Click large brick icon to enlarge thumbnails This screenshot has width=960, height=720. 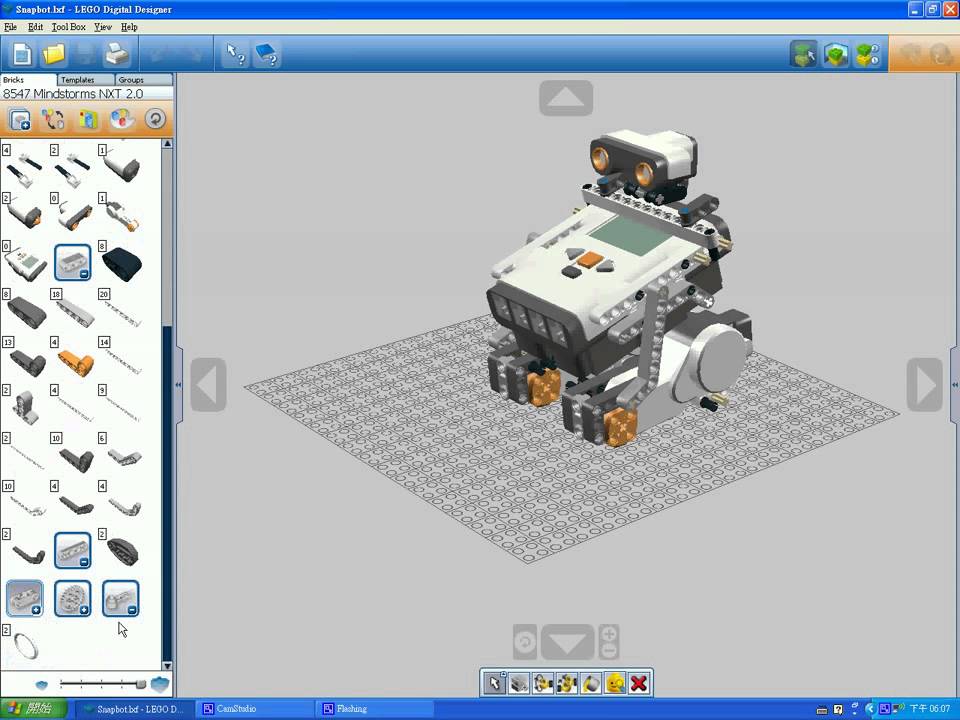[x=160, y=684]
